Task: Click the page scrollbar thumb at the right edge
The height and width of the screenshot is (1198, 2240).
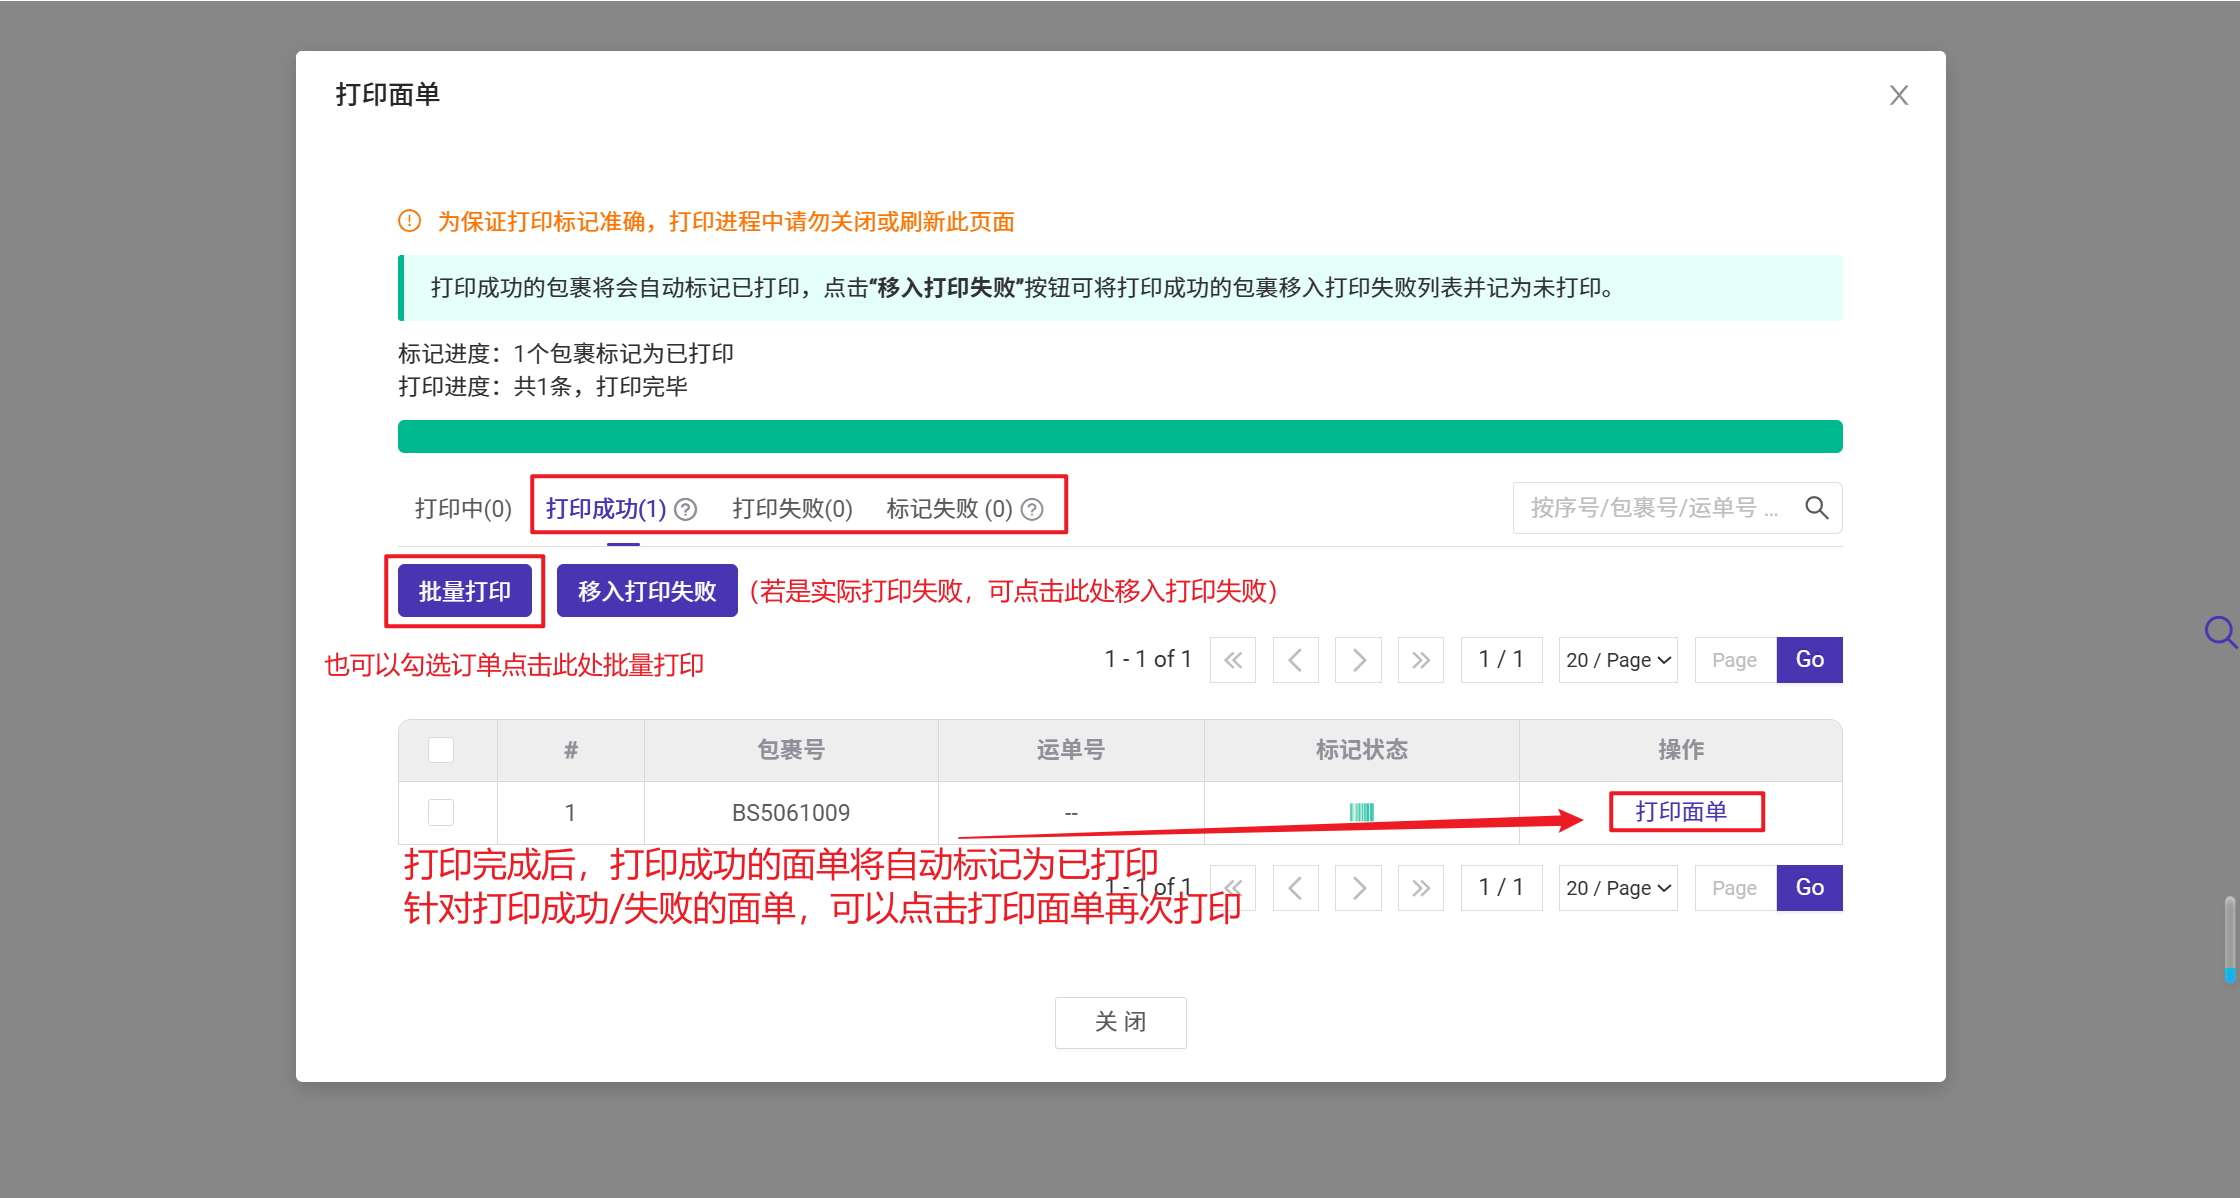Action: coord(2230,938)
